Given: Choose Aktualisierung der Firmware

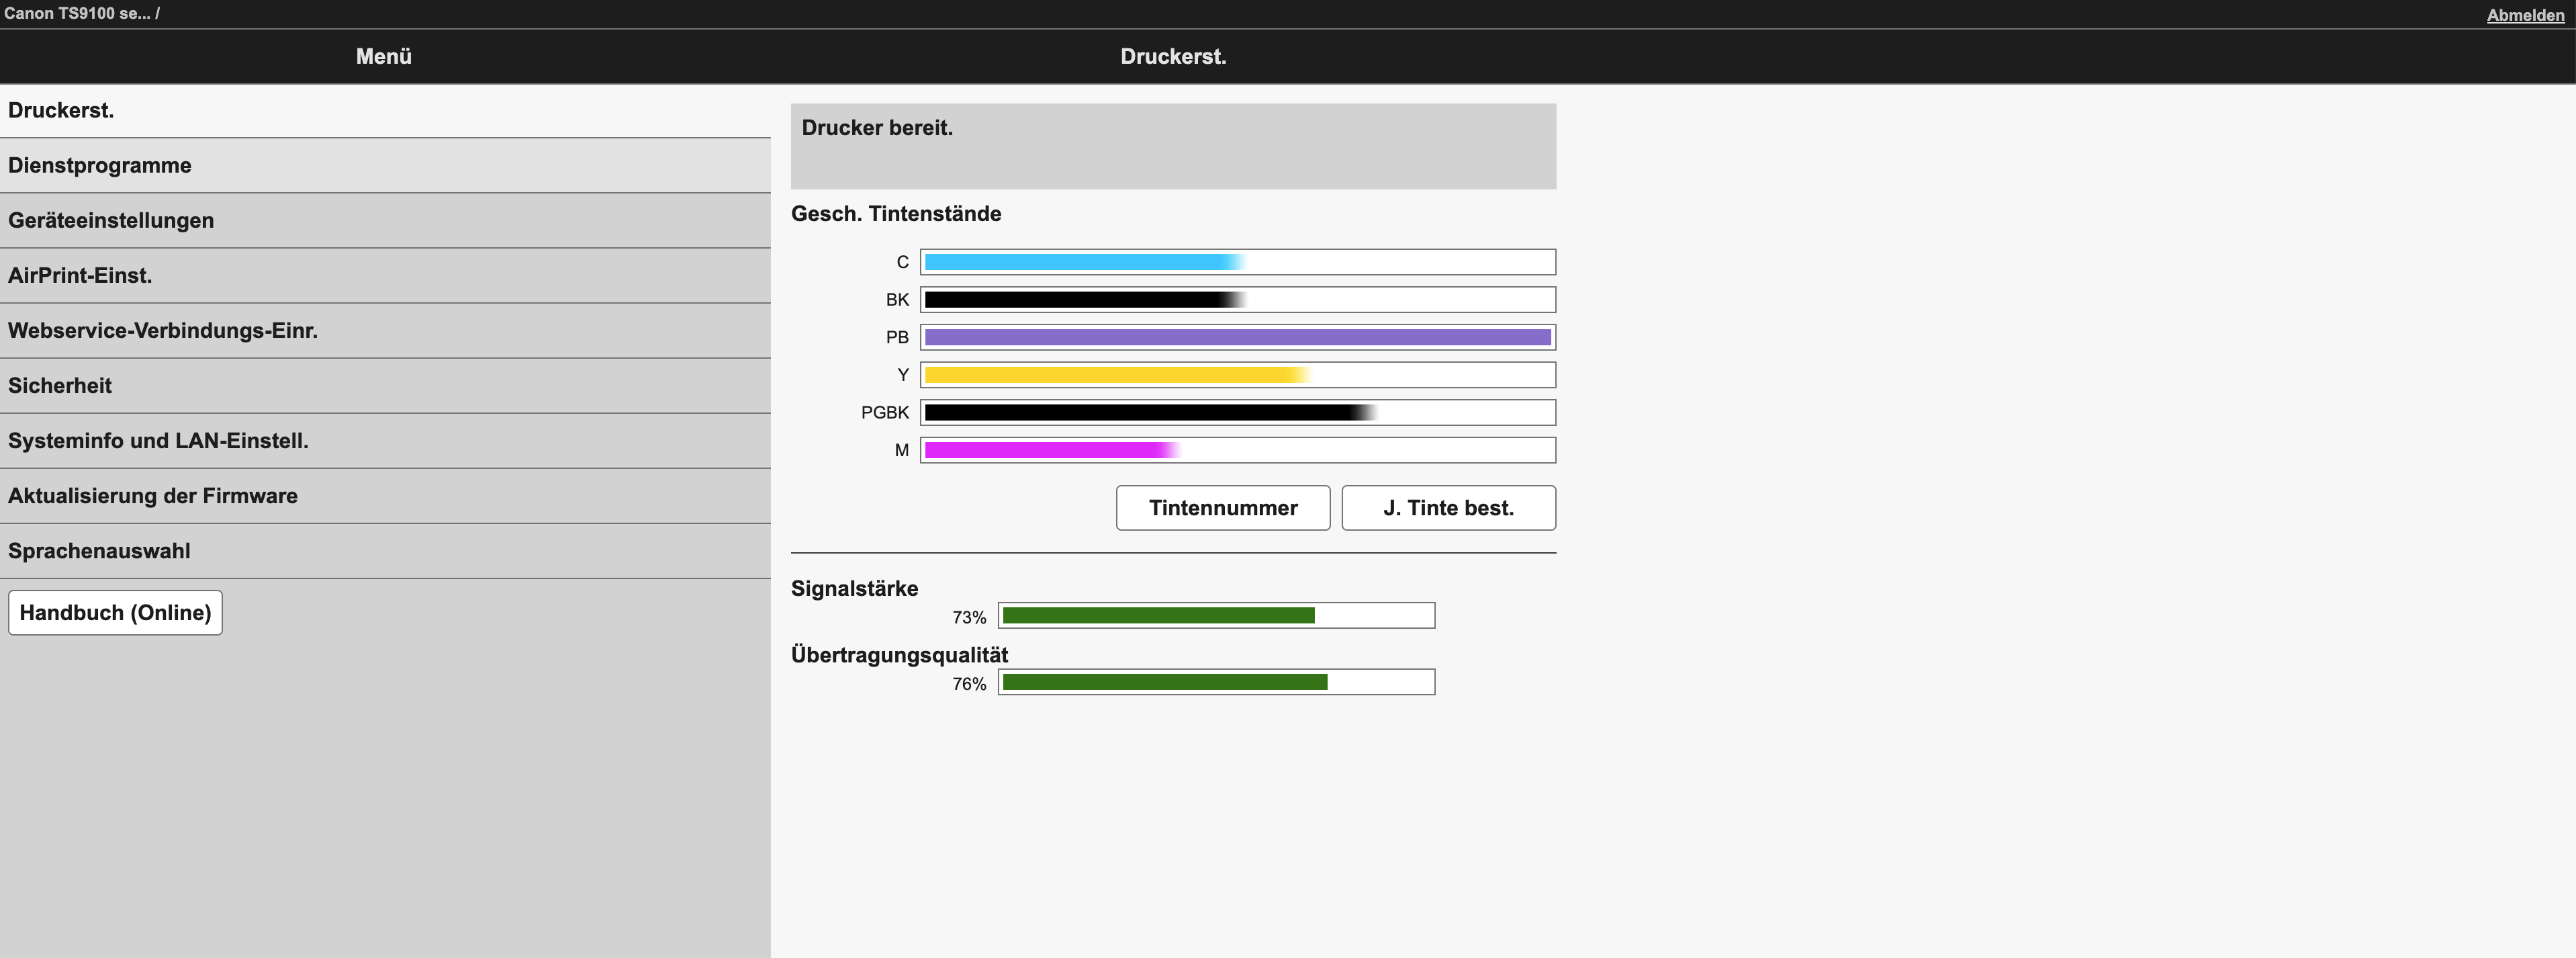Looking at the screenshot, I should click(x=385, y=495).
